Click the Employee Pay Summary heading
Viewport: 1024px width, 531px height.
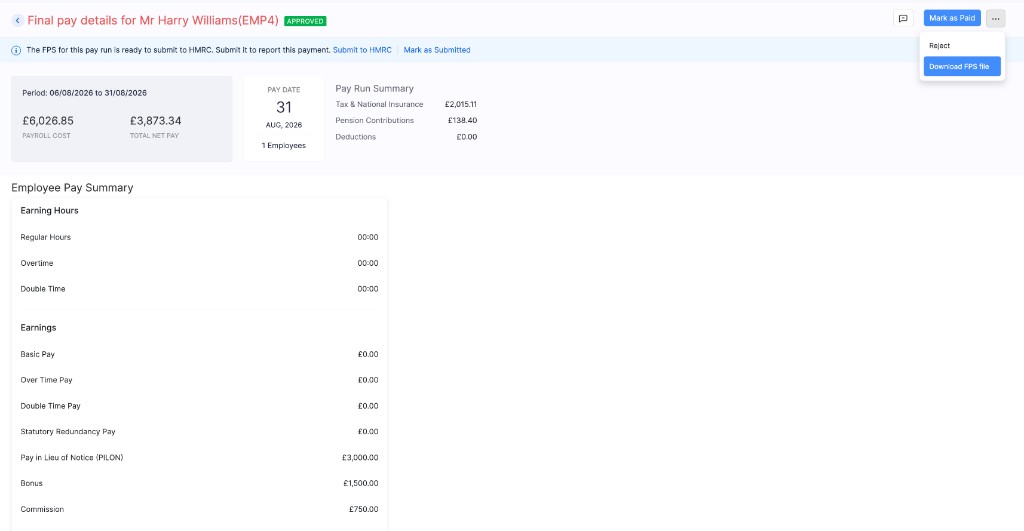pos(72,187)
